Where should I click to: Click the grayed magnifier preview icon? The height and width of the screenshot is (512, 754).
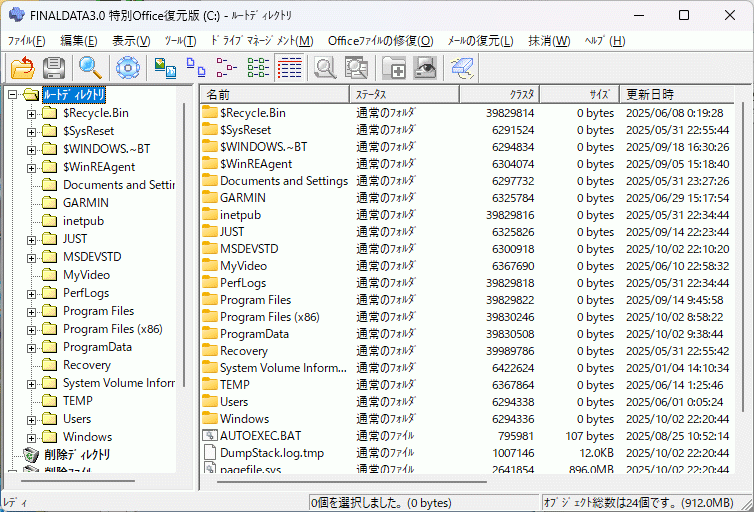pyautogui.click(x=325, y=67)
